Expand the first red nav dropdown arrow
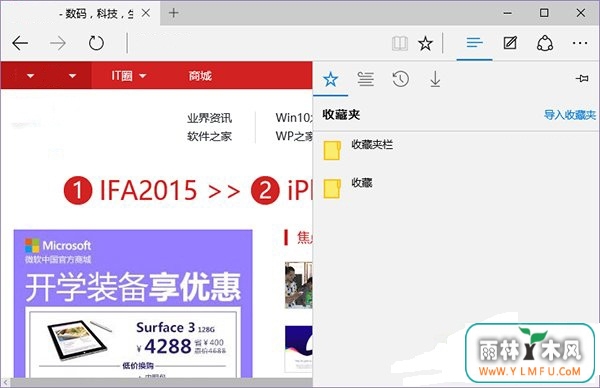 pyautogui.click(x=31, y=76)
